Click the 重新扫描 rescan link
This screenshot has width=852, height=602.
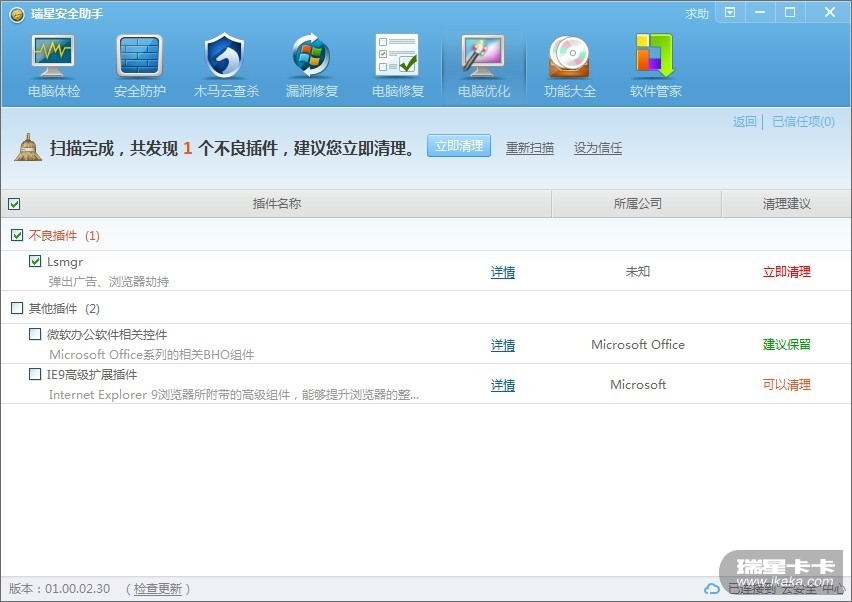pyautogui.click(x=530, y=148)
